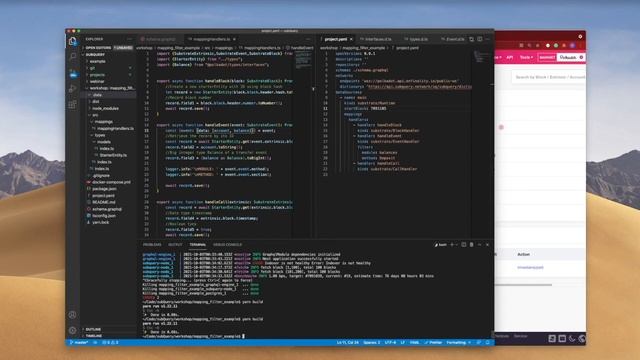Click feedback icon in status bar

coord(479,342)
